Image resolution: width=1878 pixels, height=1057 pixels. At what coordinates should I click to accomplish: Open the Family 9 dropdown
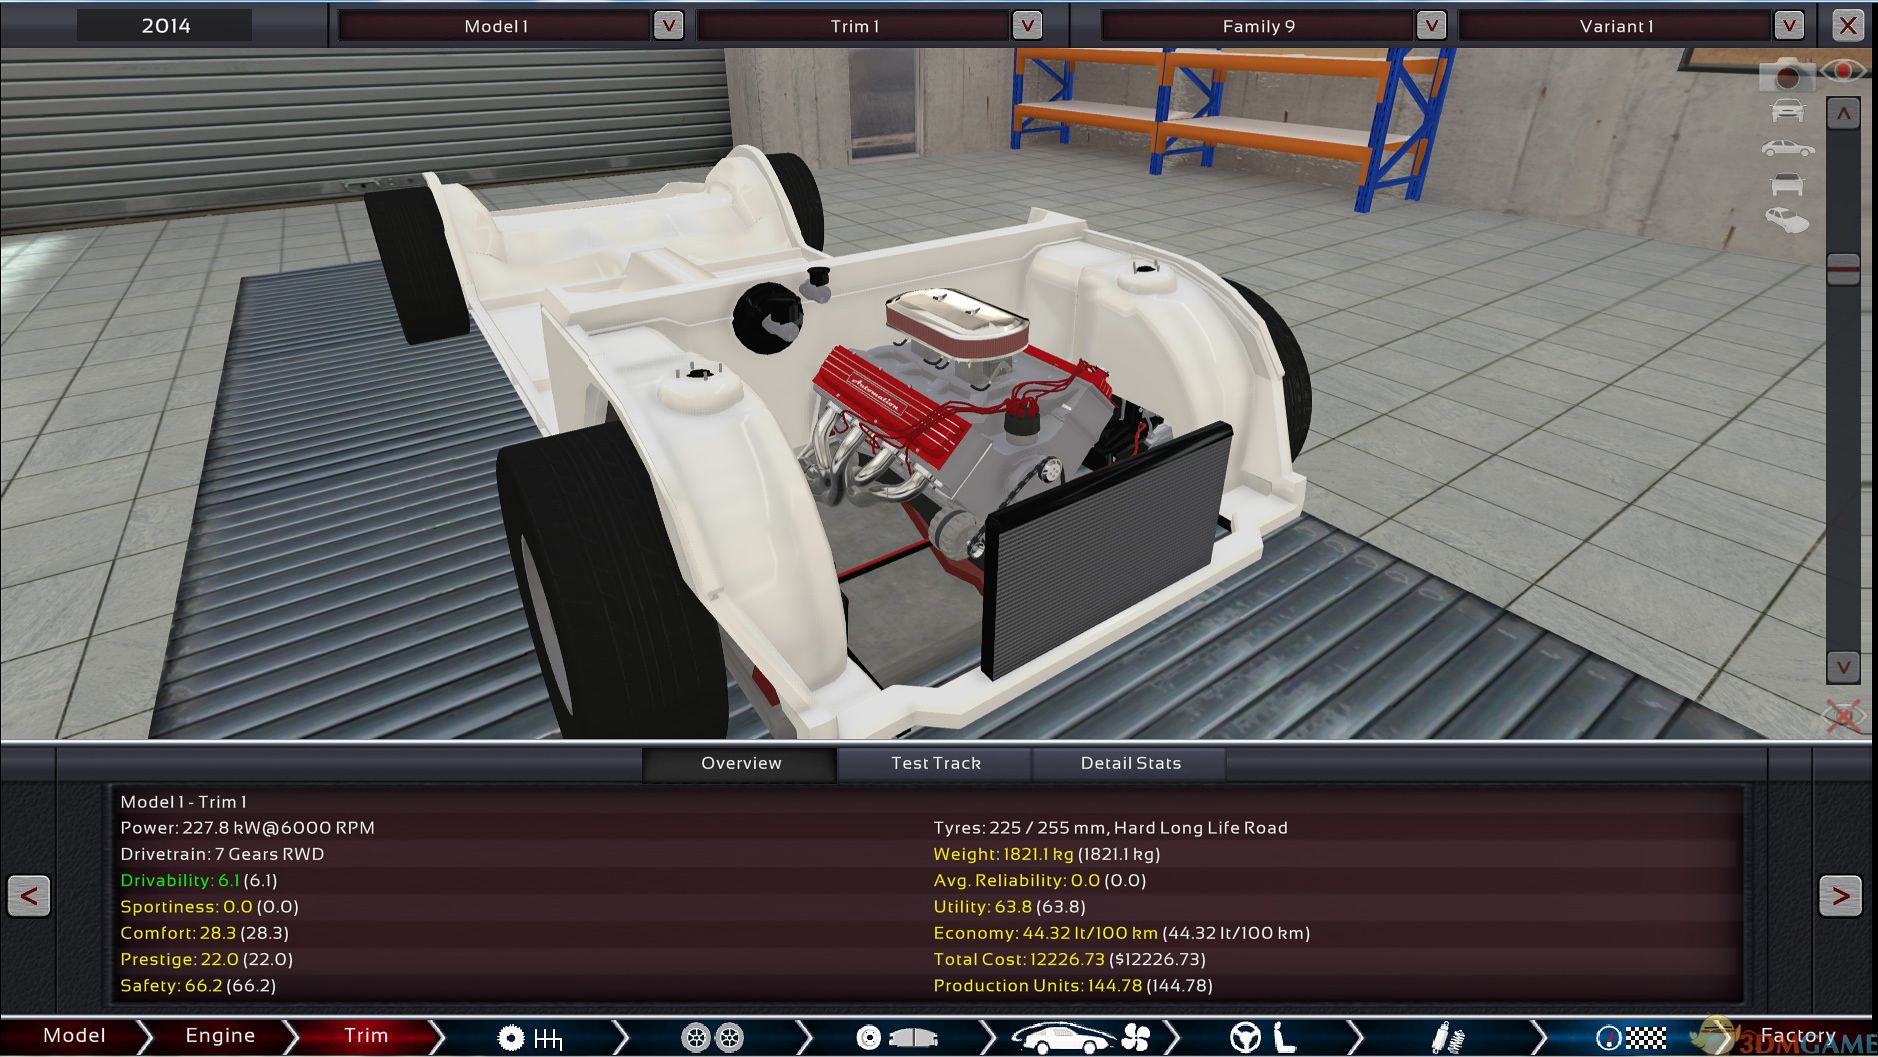click(1431, 26)
